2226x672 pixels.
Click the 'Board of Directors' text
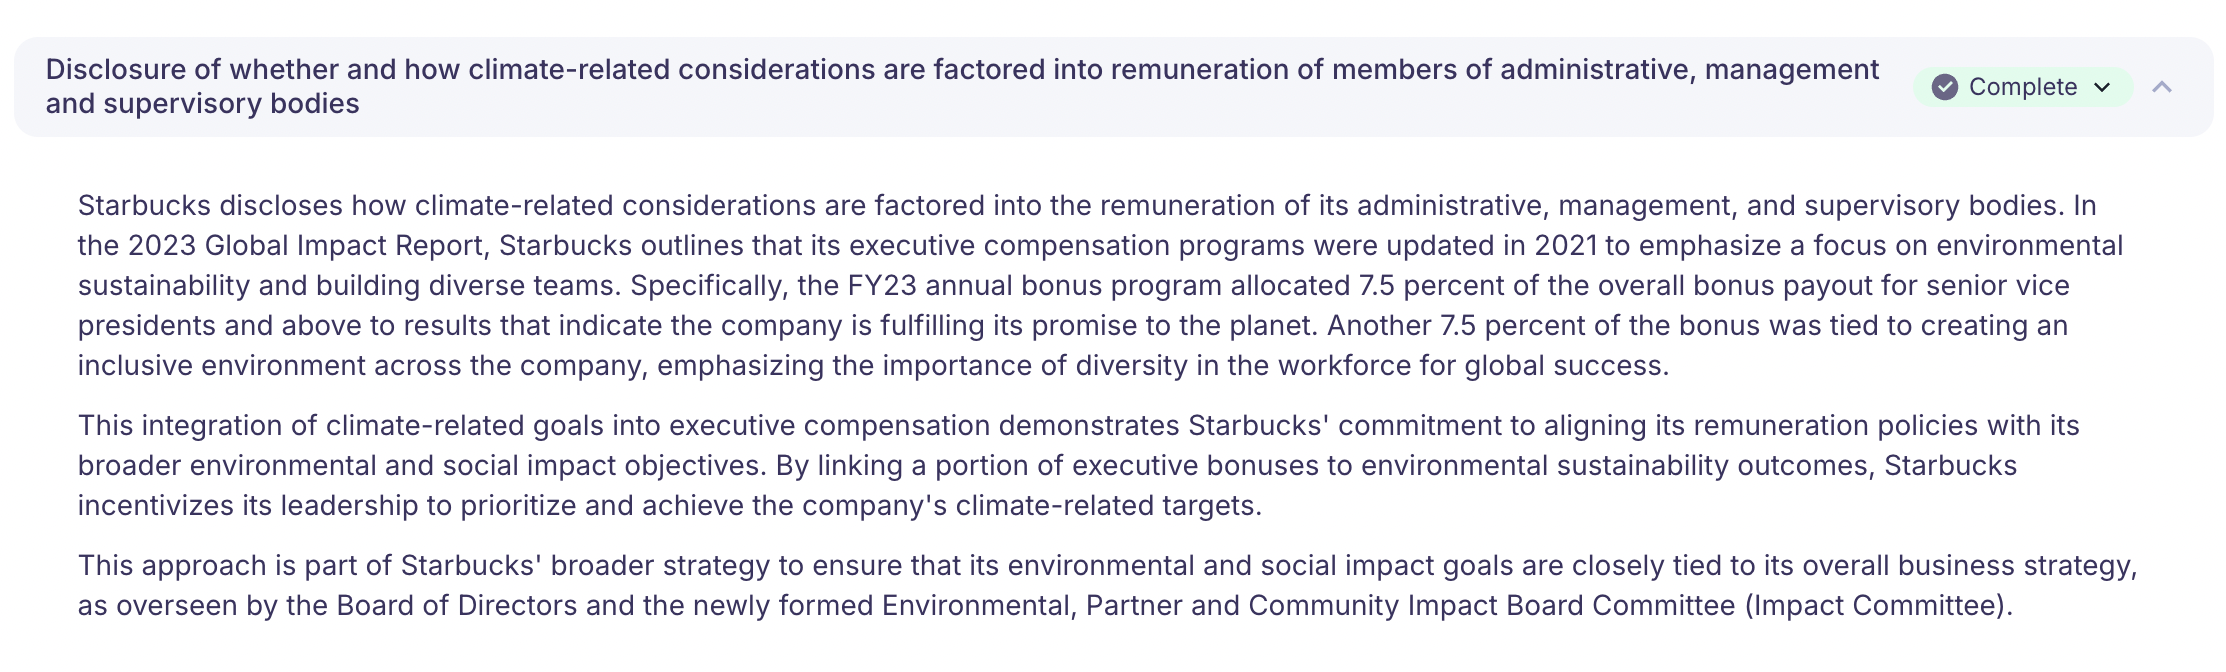pyautogui.click(x=456, y=606)
